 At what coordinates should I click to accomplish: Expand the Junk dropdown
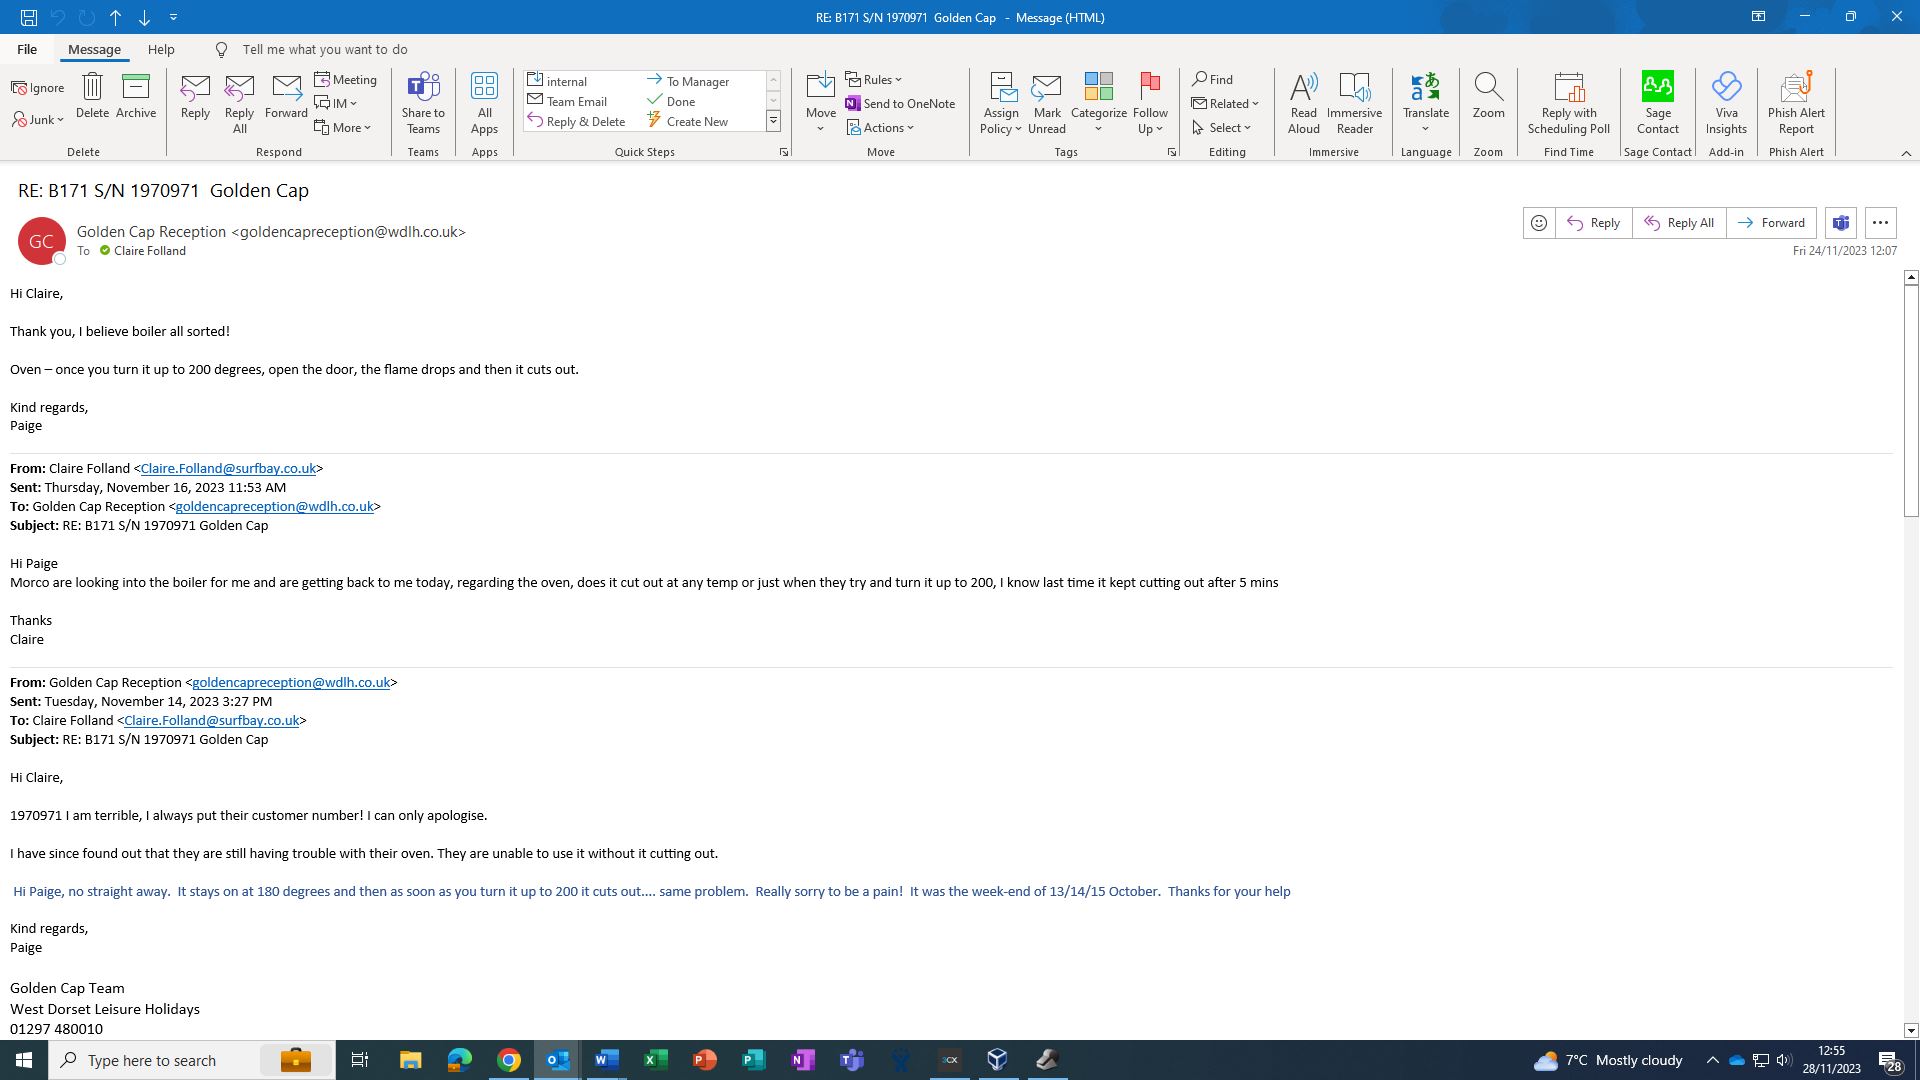pyautogui.click(x=40, y=120)
